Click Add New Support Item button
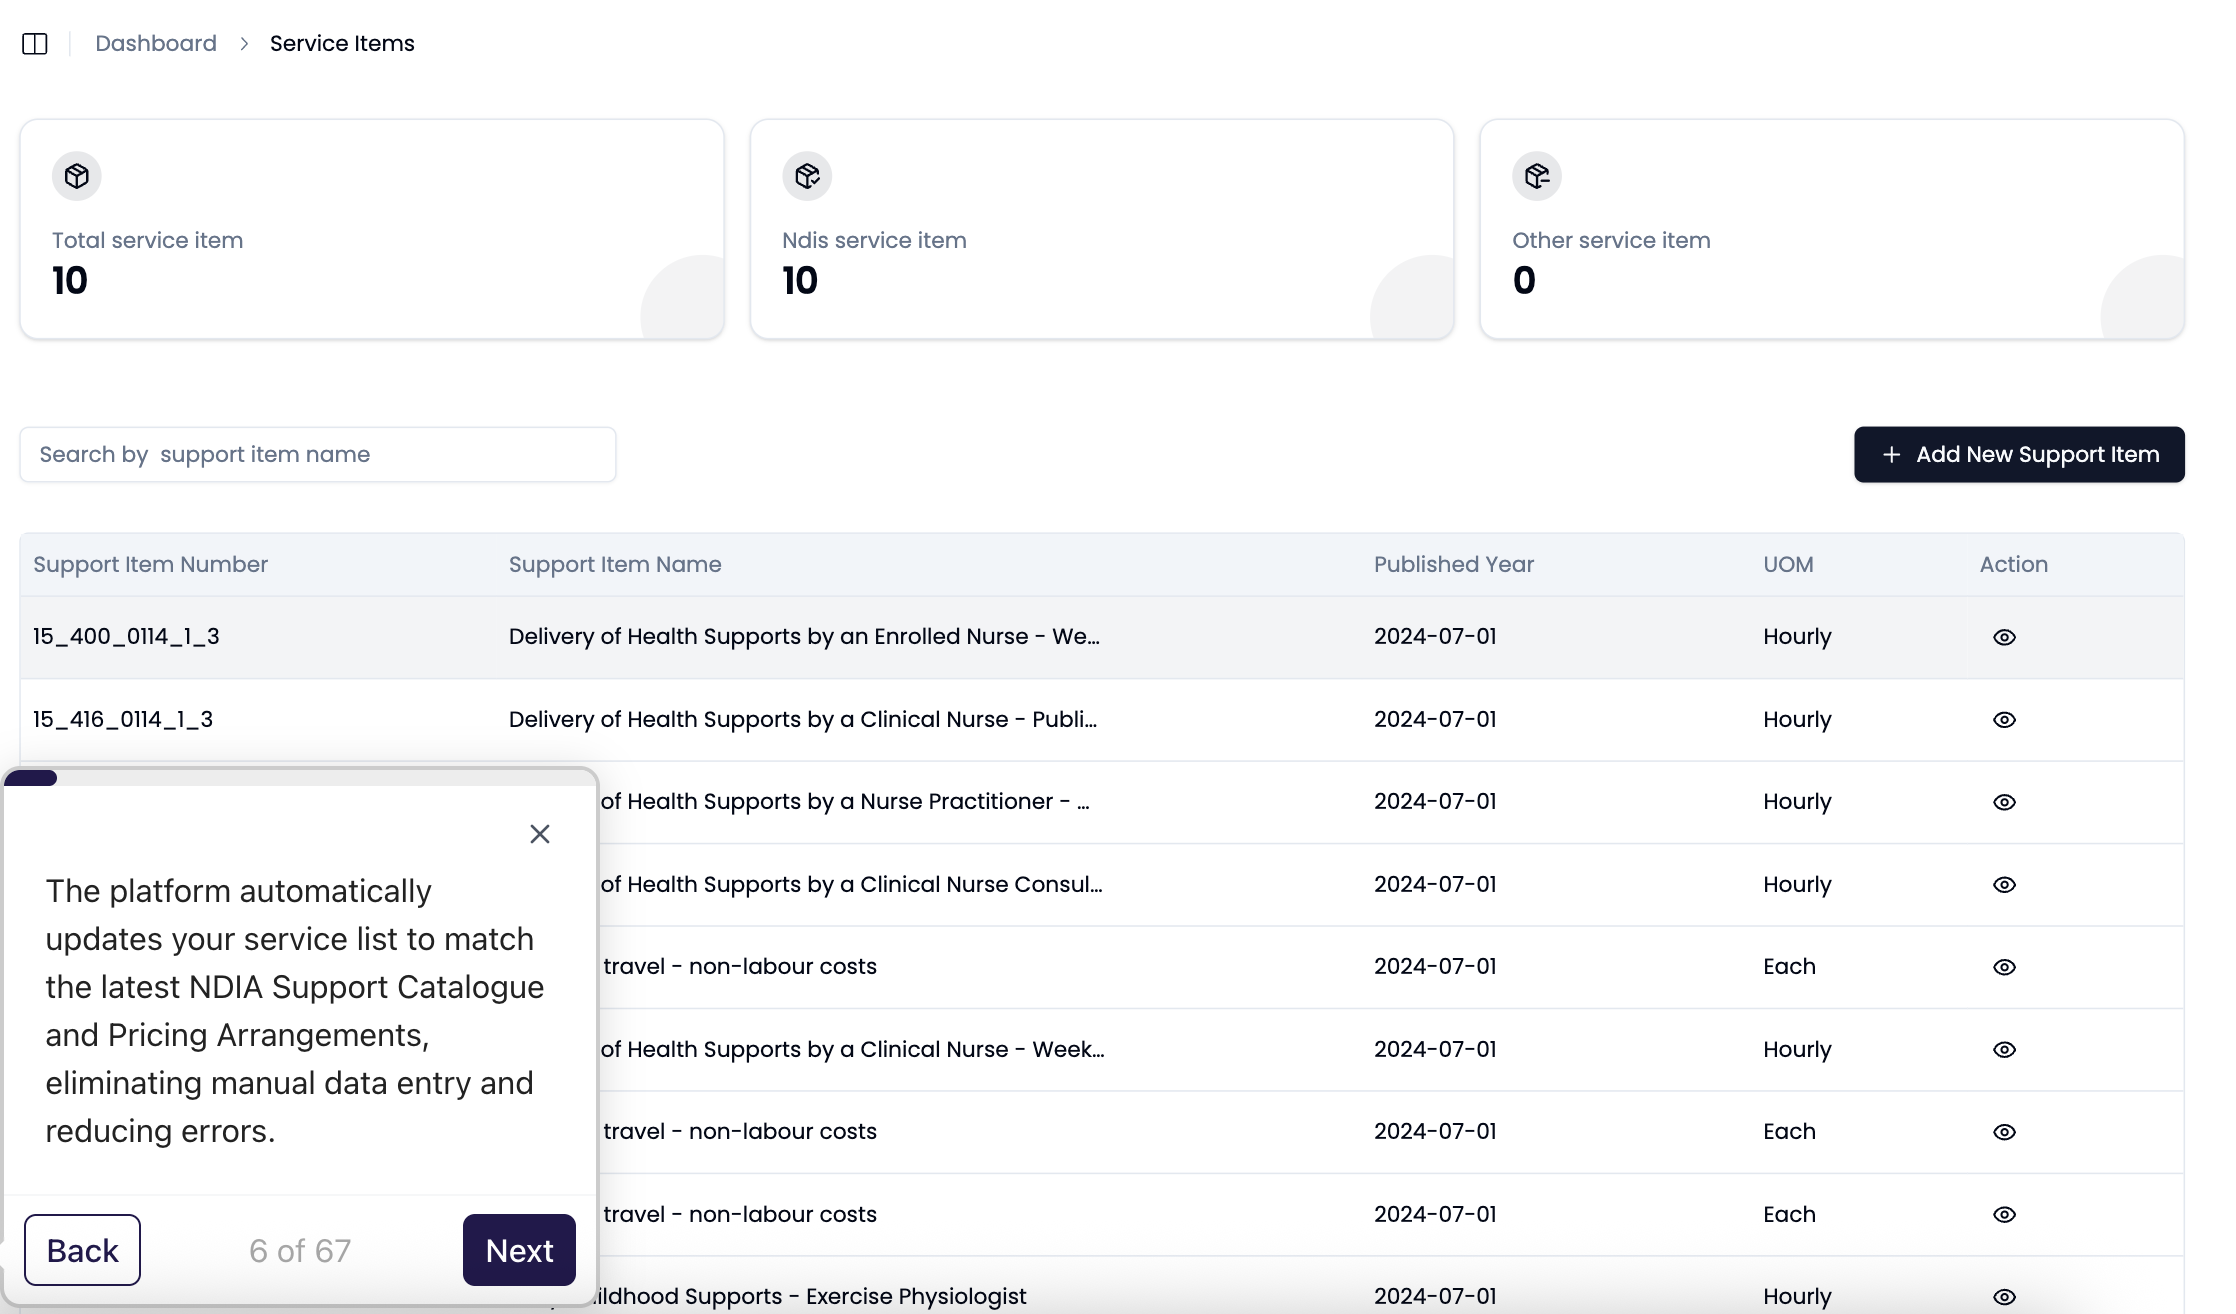 (x=2019, y=455)
